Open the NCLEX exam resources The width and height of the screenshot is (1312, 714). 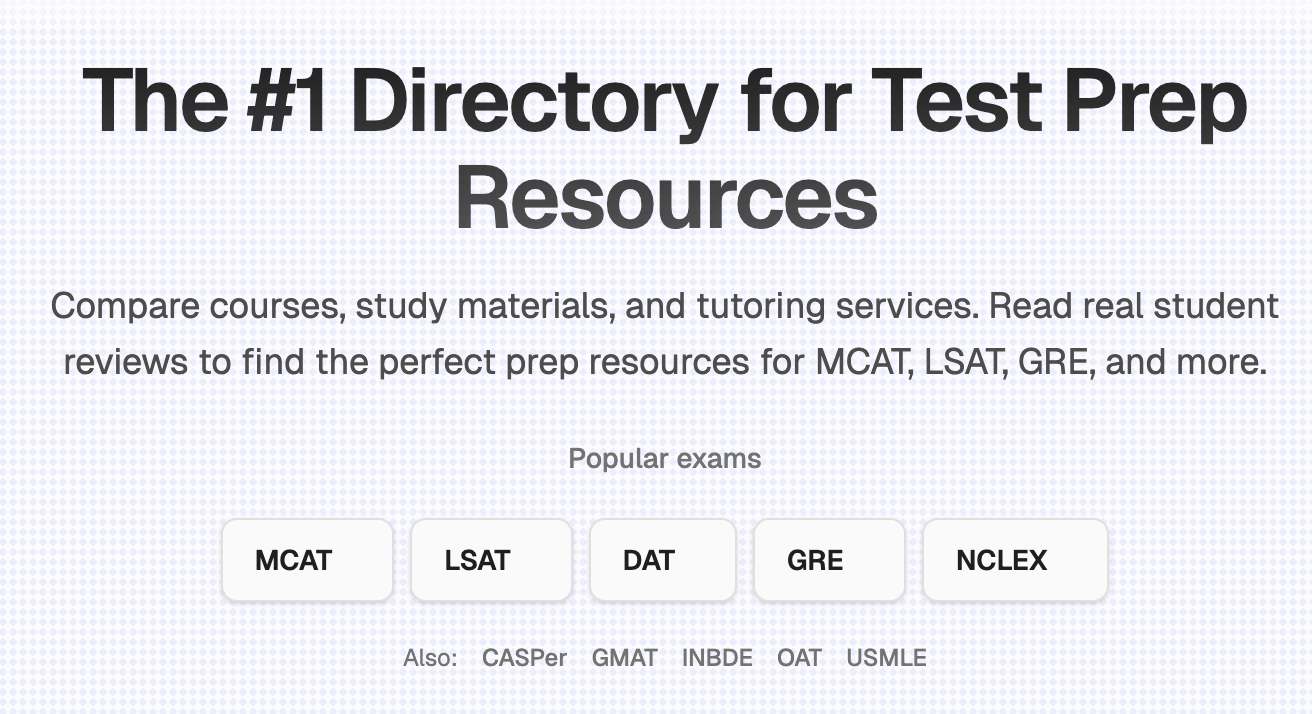click(x=1014, y=560)
